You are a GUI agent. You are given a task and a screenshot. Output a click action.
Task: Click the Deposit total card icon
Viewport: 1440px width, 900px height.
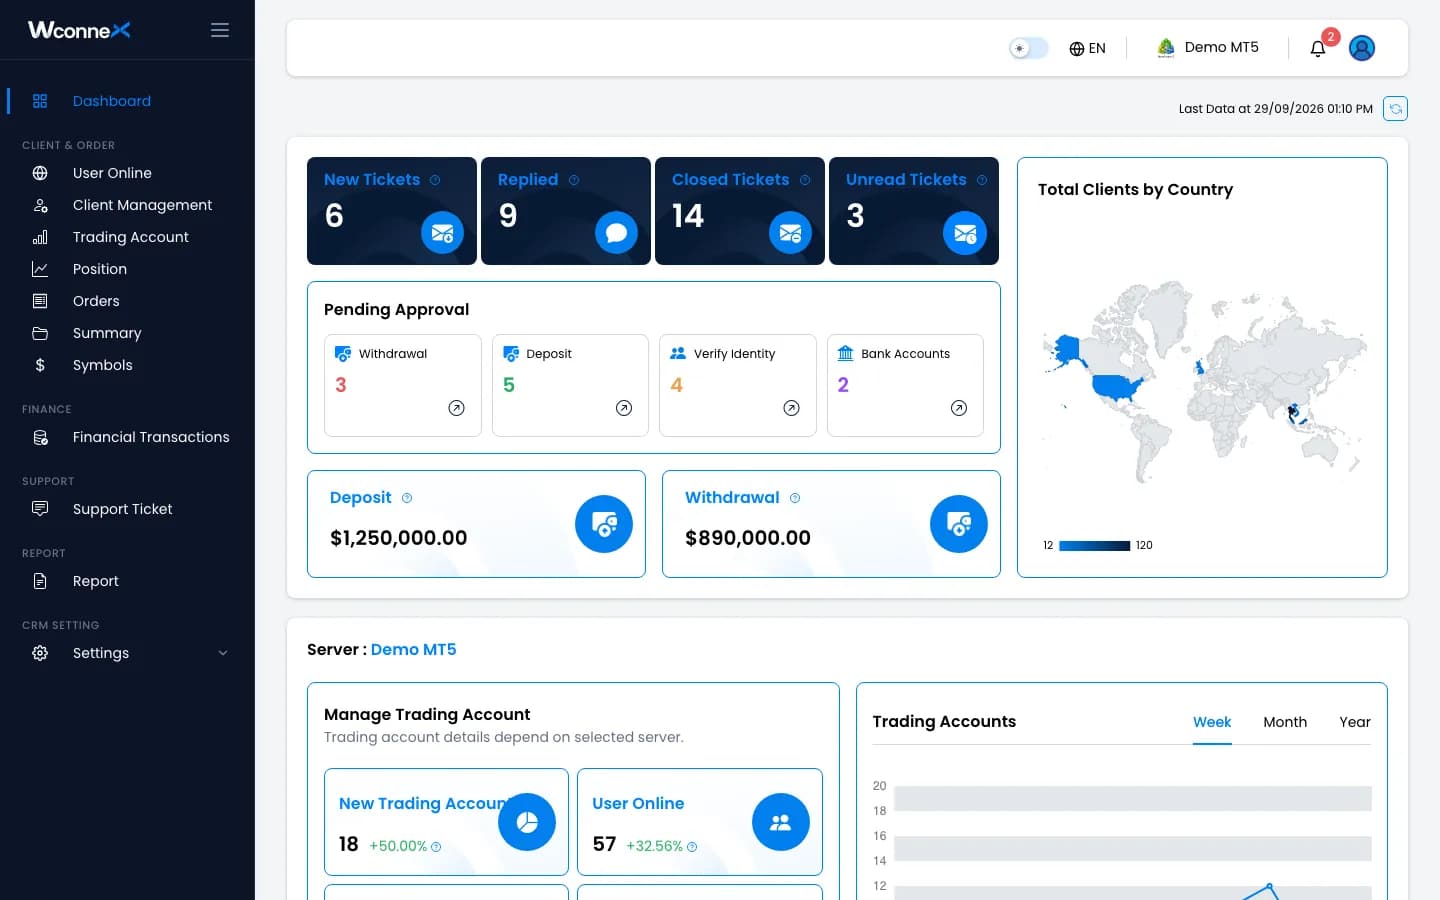(x=604, y=524)
